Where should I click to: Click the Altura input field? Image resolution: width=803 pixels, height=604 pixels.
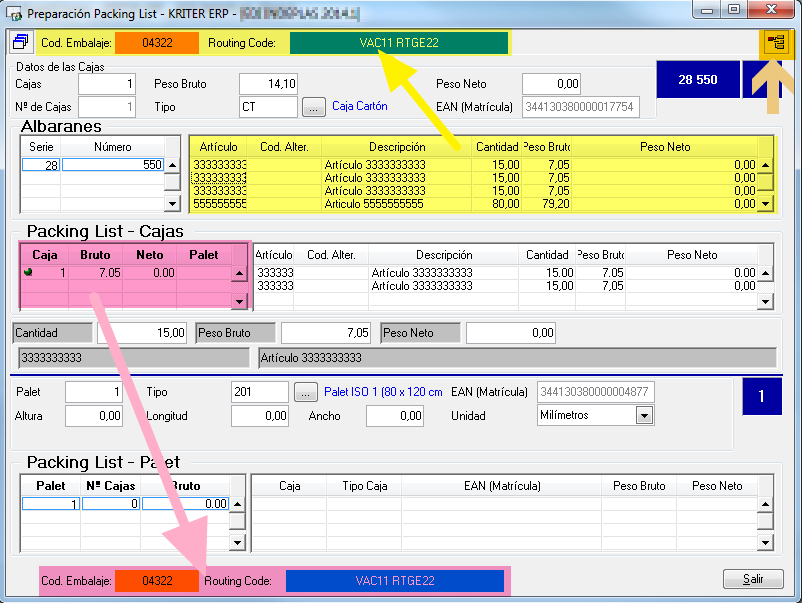pos(94,415)
